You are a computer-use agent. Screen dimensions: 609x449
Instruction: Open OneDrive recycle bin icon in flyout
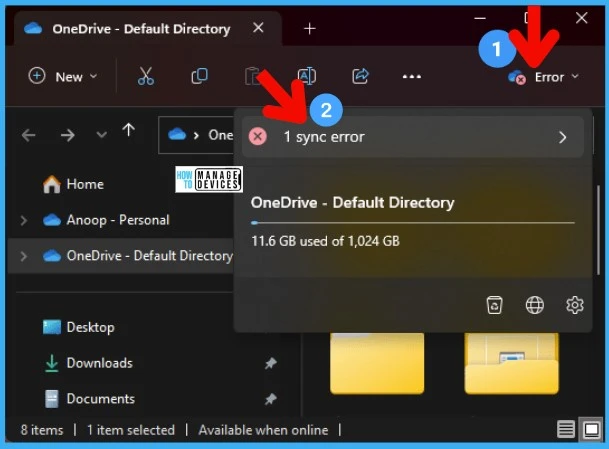click(x=494, y=305)
